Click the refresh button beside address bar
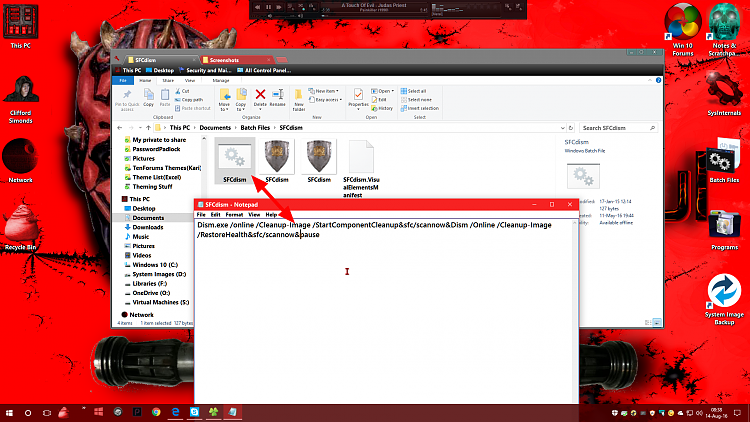750x422 pixels. [x=571, y=128]
